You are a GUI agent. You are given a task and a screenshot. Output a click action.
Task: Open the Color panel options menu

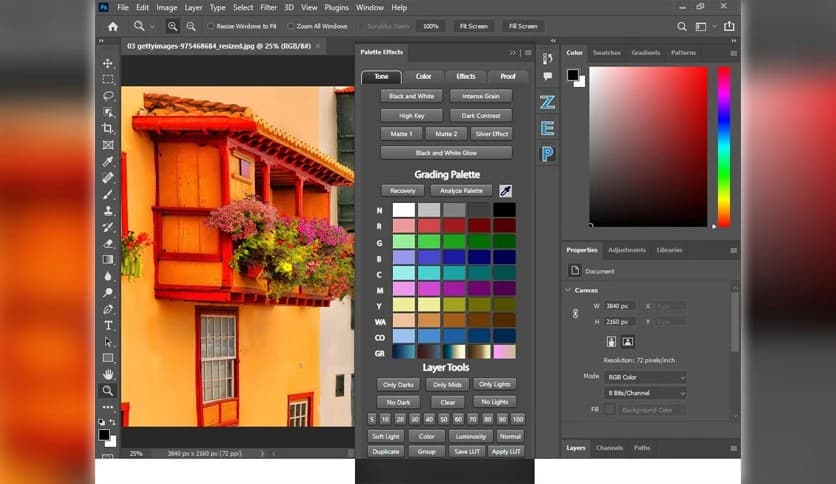734,53
